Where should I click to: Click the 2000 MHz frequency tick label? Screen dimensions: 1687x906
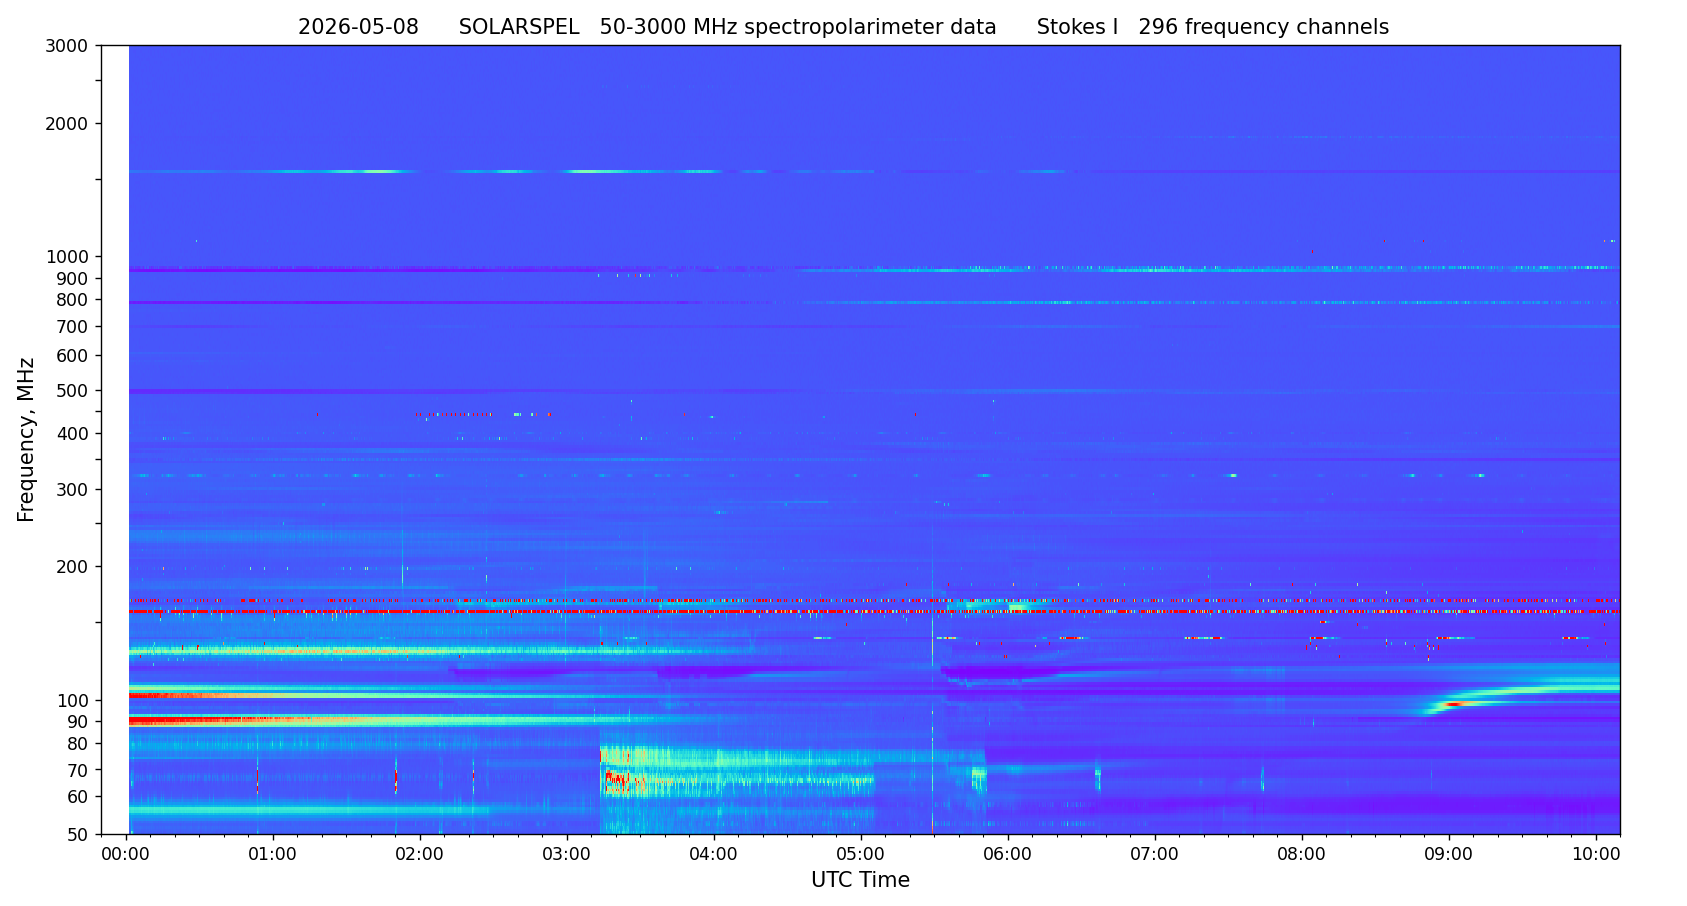point(69,124)
